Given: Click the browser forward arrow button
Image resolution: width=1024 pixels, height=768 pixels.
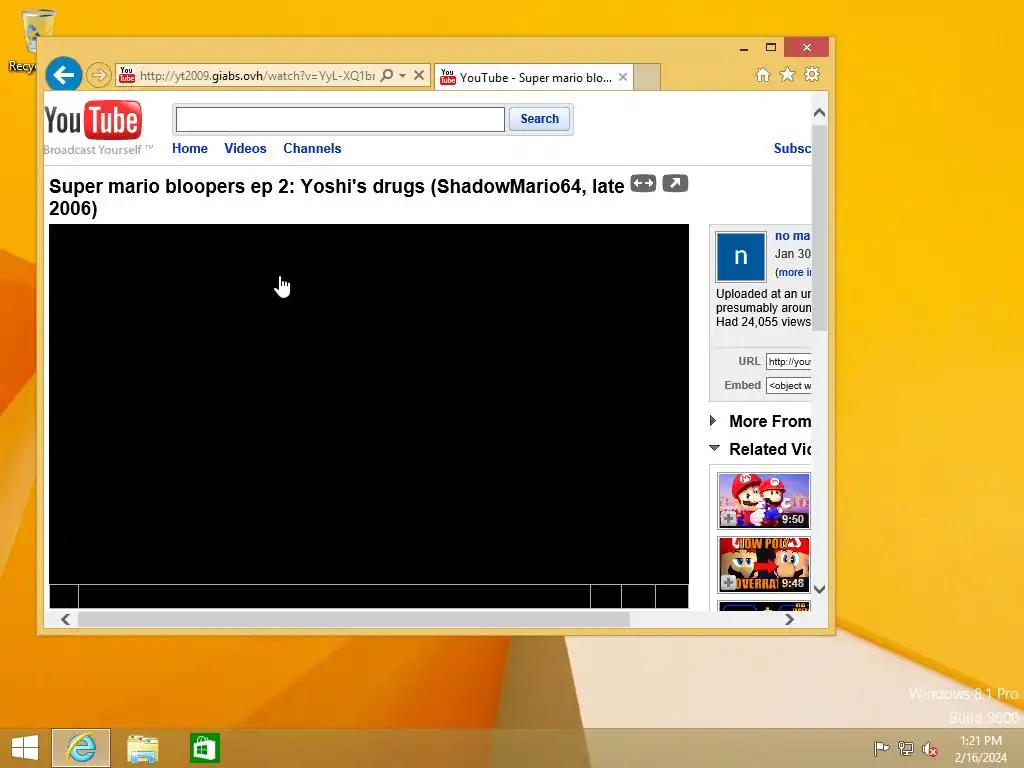Looking at the screenshot, I should pos(99,75).
